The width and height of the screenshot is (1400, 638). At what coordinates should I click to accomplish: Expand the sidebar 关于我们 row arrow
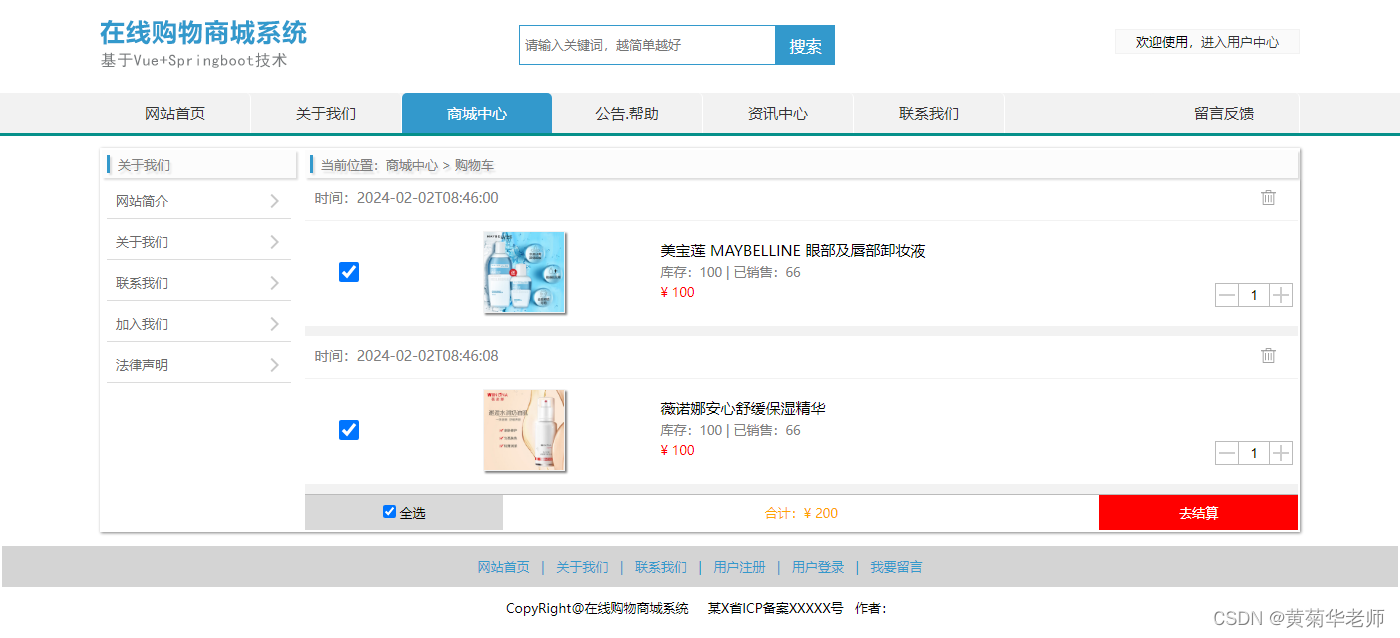(275, 242)
